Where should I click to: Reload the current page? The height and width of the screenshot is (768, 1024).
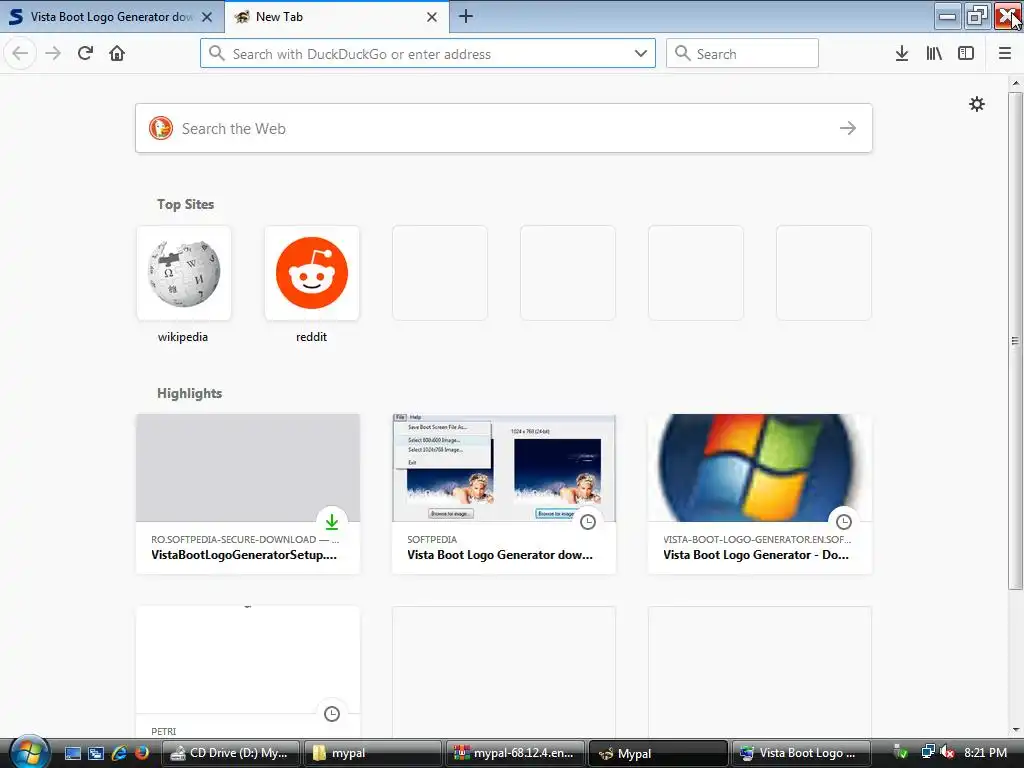(x=85, y=53)
